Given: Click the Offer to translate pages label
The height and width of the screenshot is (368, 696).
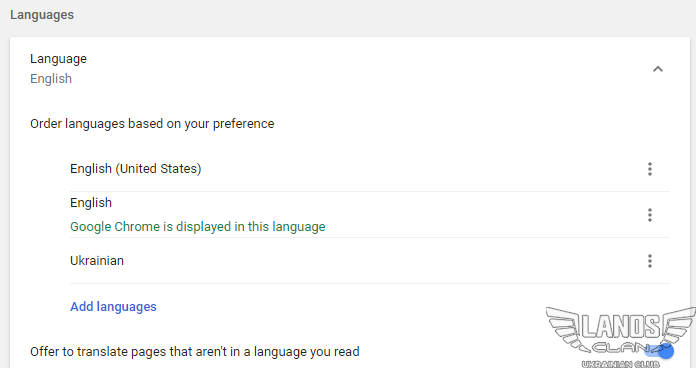Looking at the screenshot, I should [x=195, y=352].
